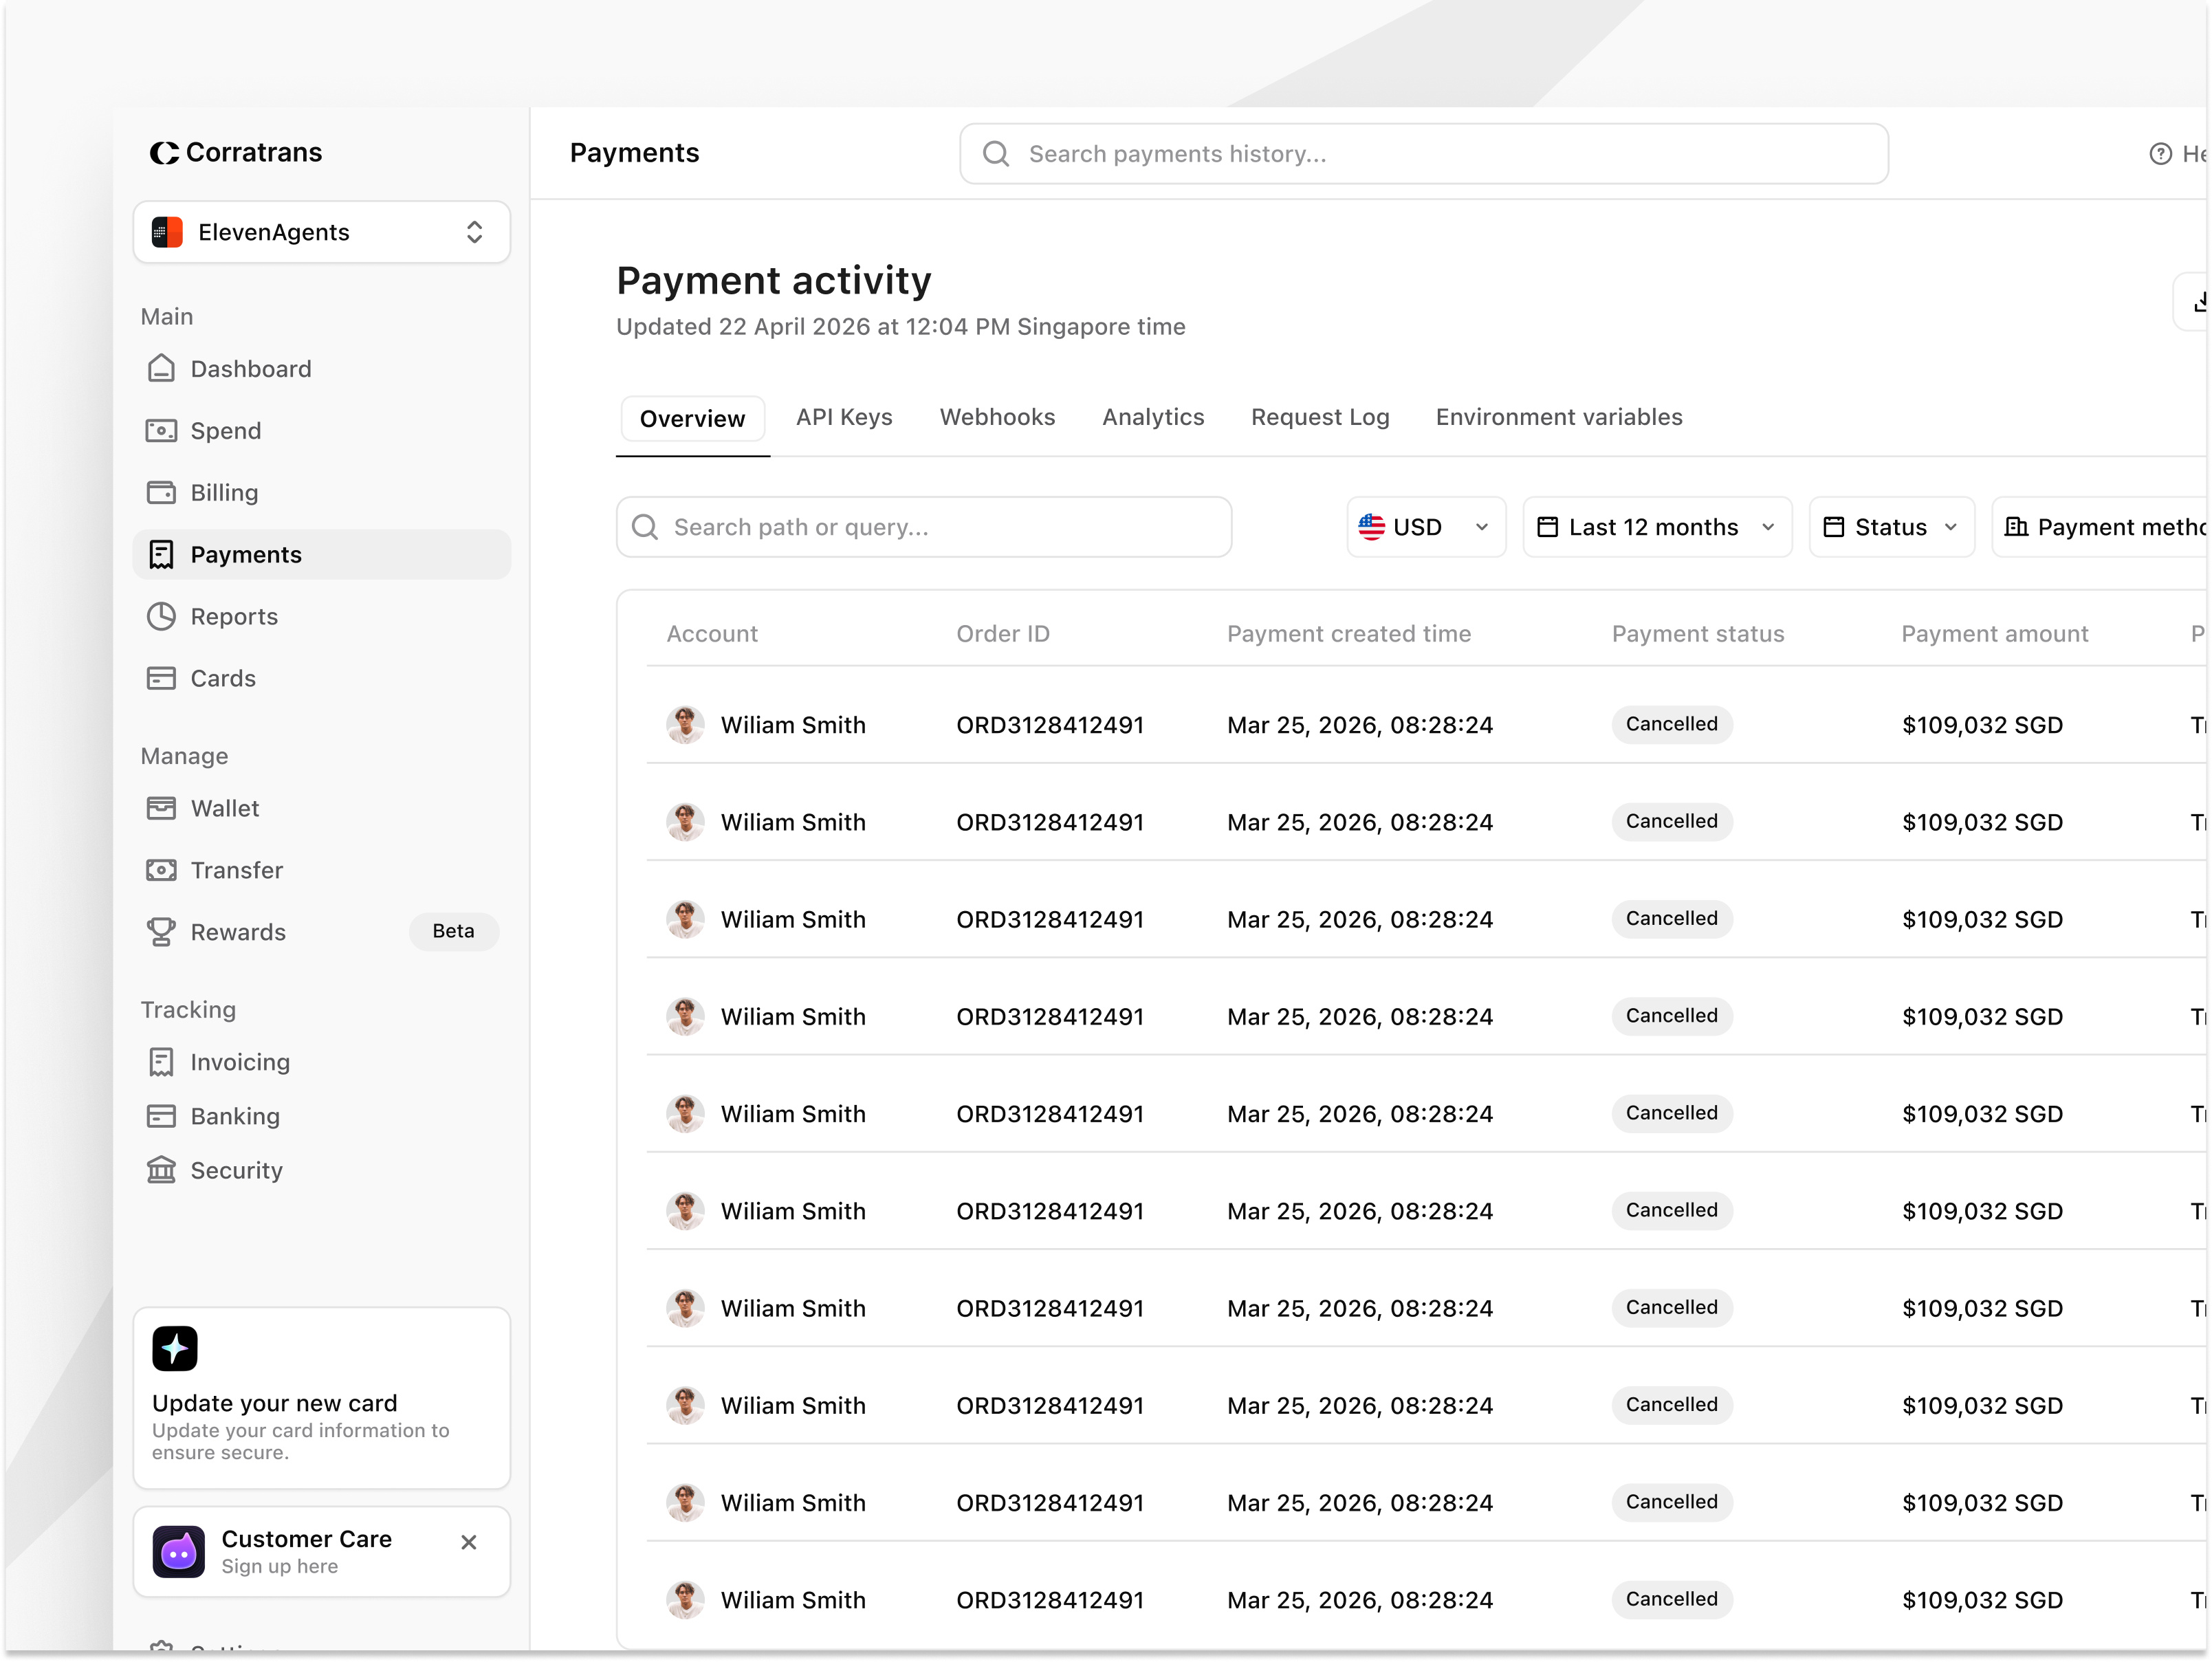2212x1662 pixels.
Task: Click the Billing wallet icon
Action: [161, 493]
